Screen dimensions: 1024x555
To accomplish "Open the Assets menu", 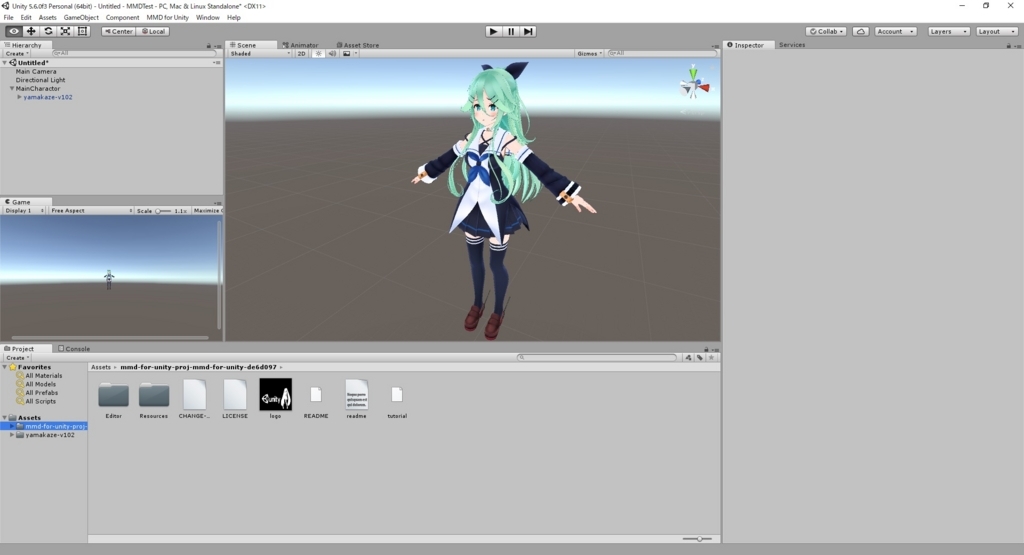I will pyautogui.click(x=48, y=18).
